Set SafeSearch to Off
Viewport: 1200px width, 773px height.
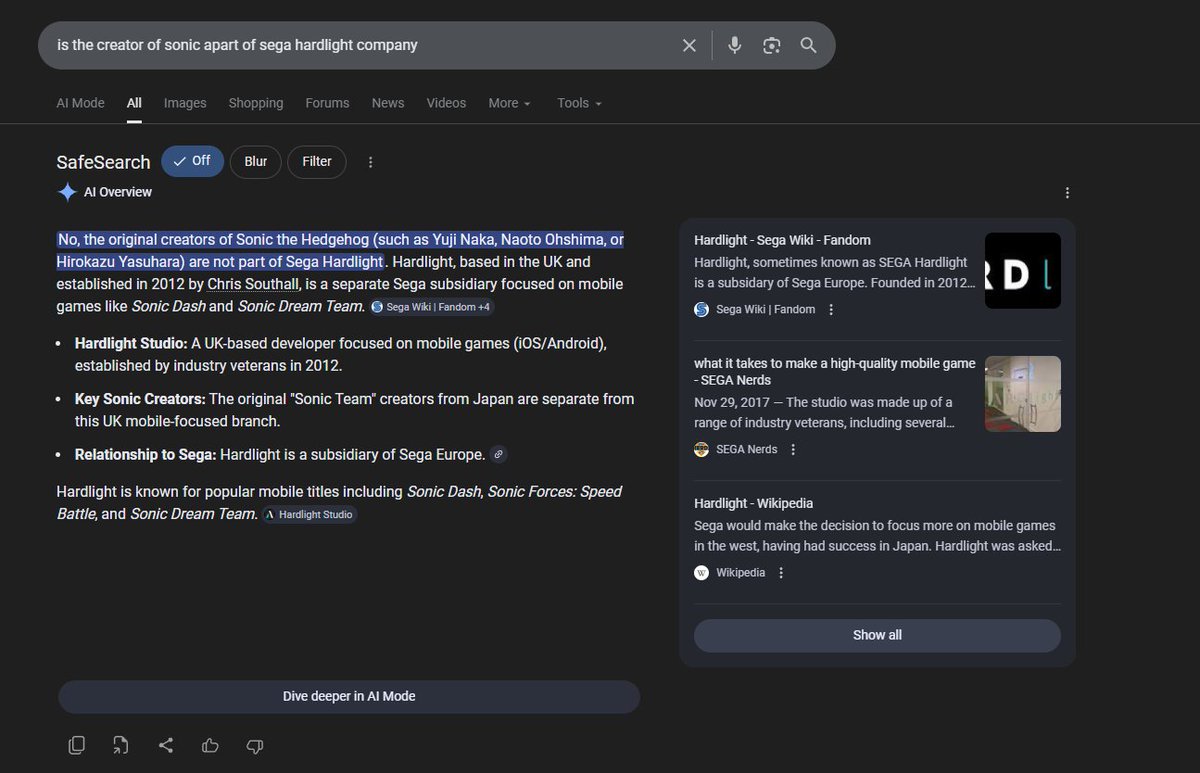(x=192, y=161)
